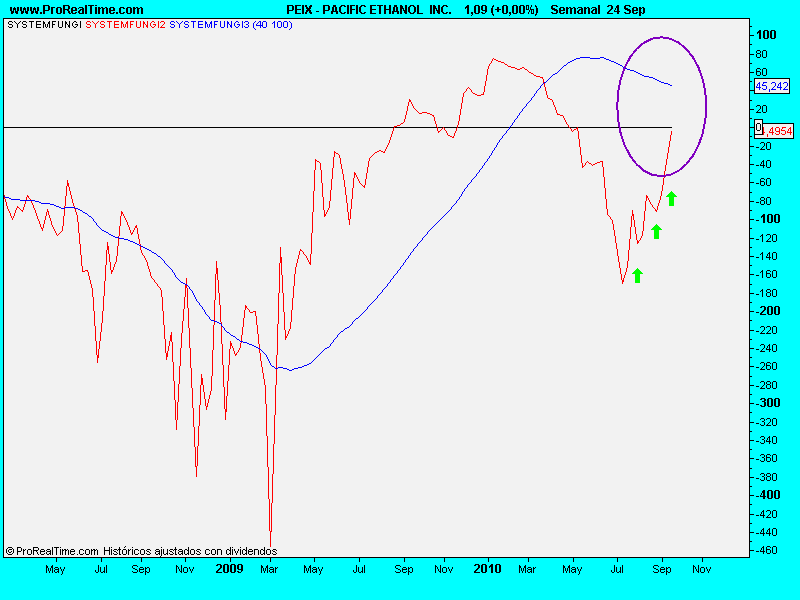Click the Mar label after 2010
This screenshot has height=600, width=800.
click(527, 569)
